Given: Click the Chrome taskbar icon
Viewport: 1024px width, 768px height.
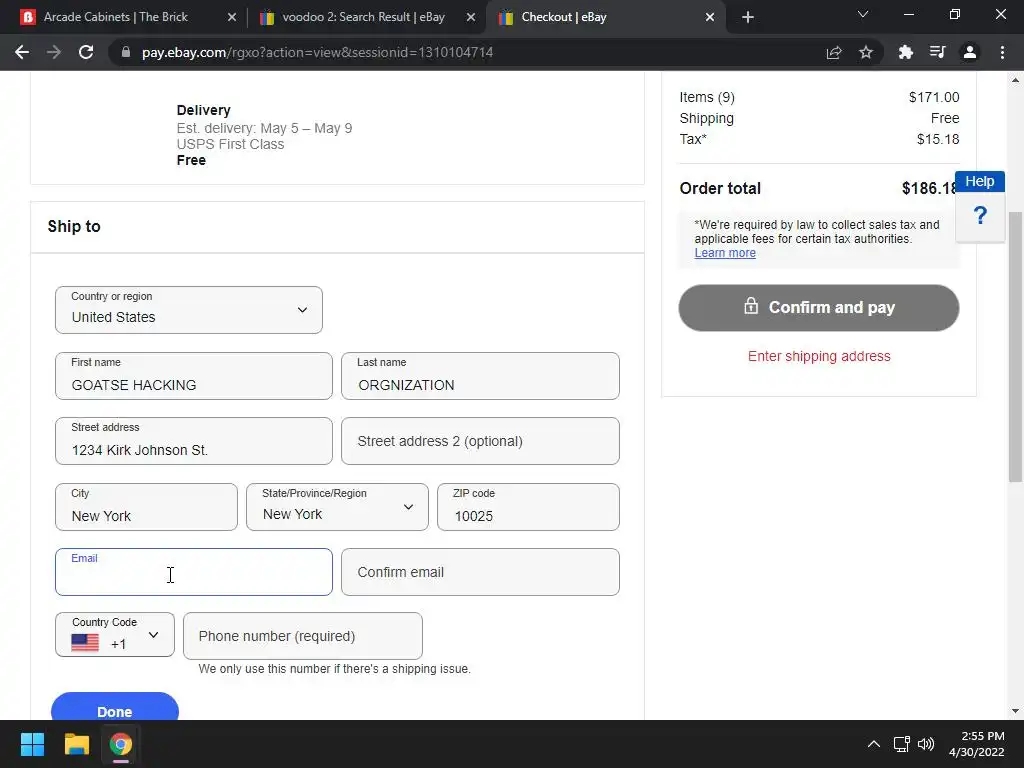Looking at the screenshot, I should 121,744.
